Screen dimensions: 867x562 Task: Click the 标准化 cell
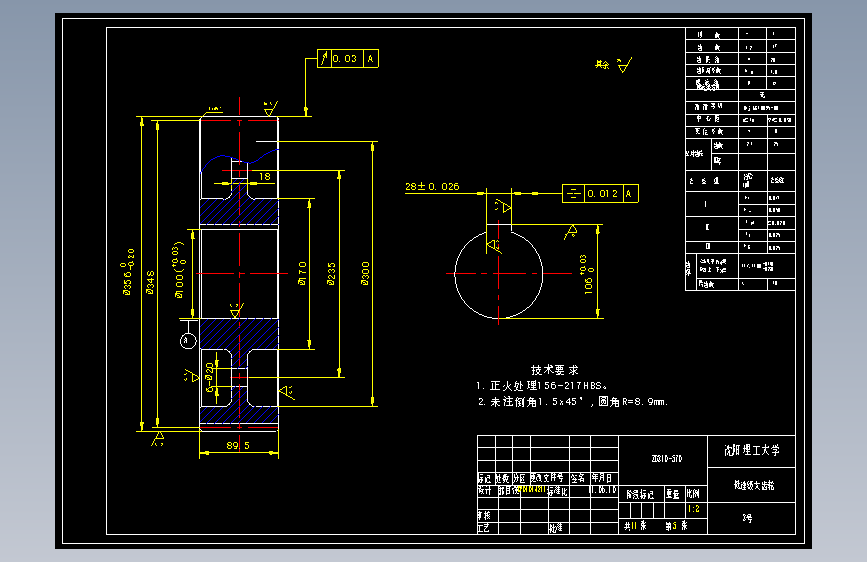(558, 491)
